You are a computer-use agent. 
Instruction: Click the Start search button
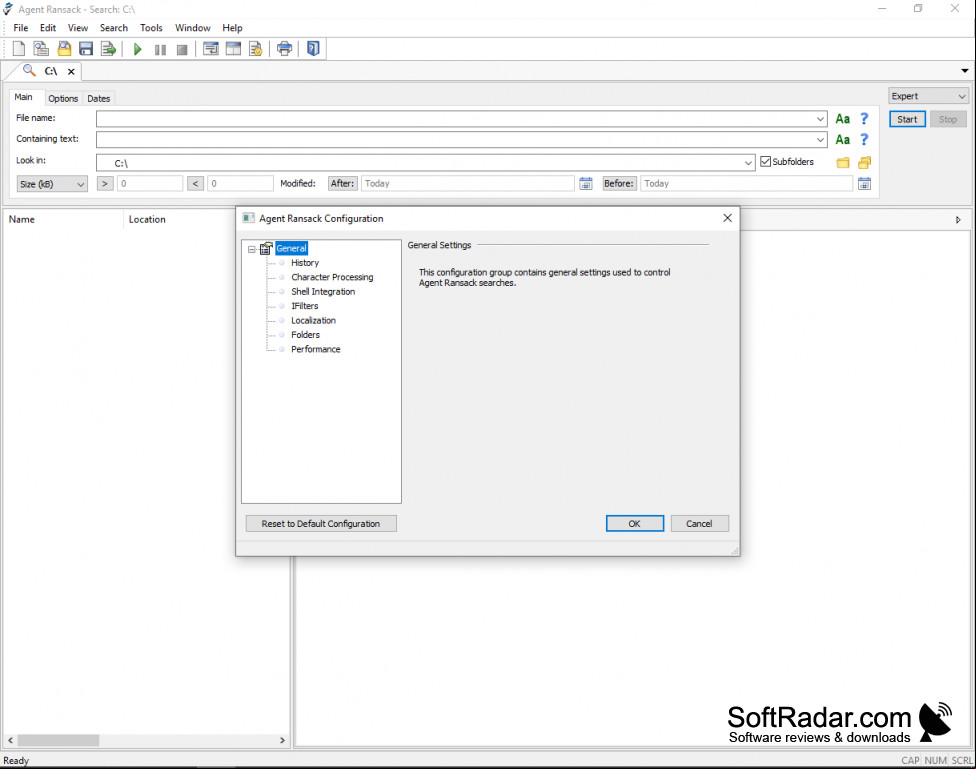point(907,120)
